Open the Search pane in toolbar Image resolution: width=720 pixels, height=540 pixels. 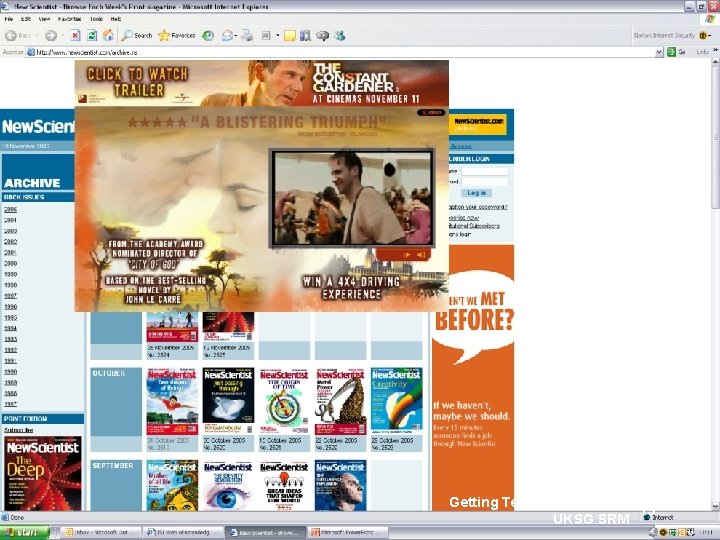tap(137, 35)
